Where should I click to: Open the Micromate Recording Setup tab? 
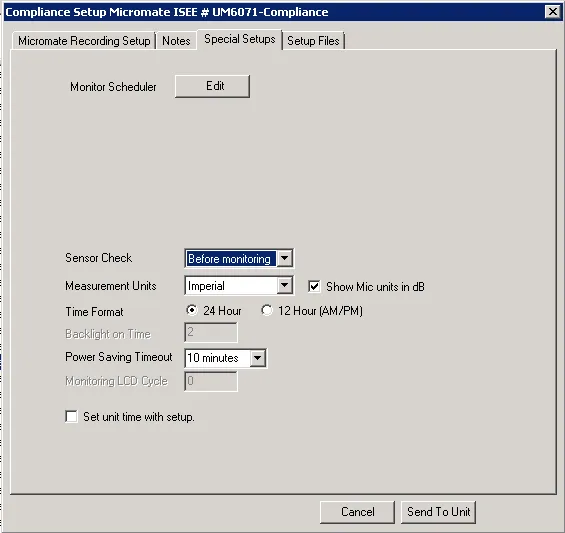click(x=84, y=41)
